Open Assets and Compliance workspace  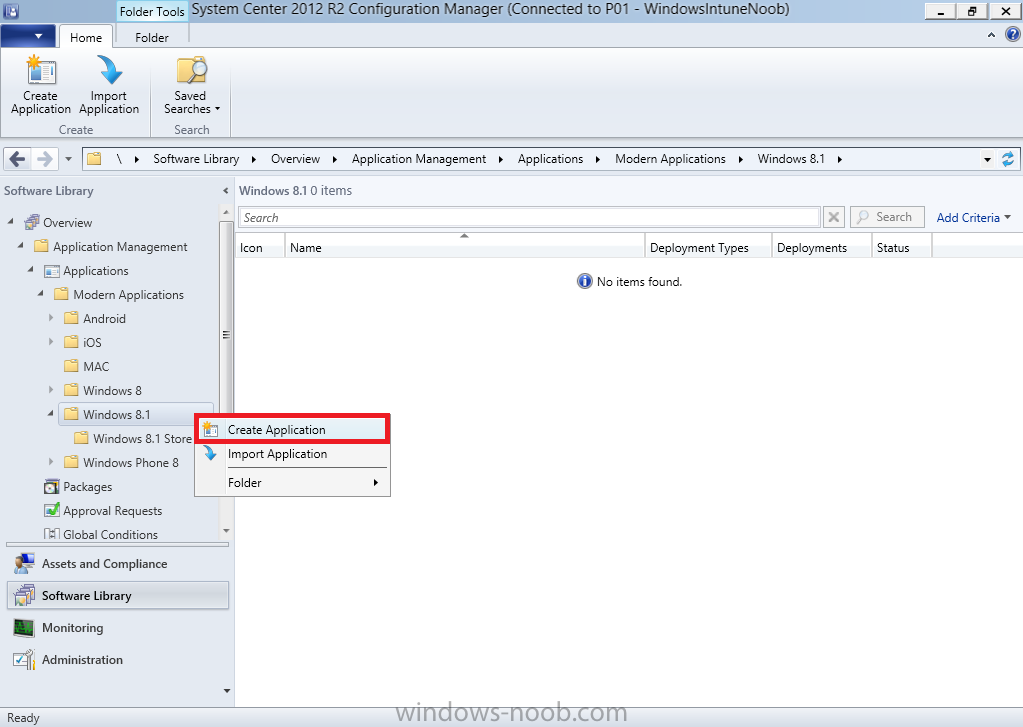point(117,564)
